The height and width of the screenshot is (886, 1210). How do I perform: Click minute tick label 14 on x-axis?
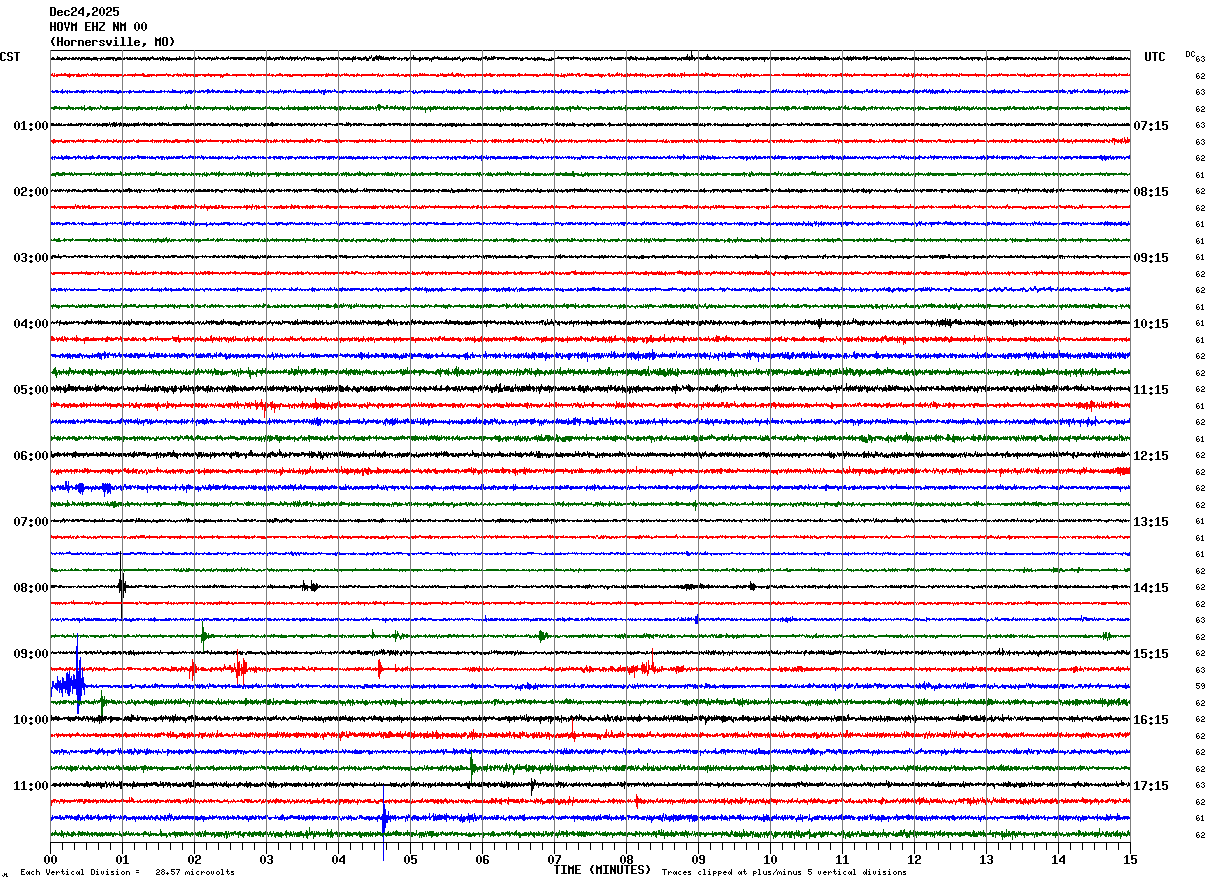click(1058, 859)
